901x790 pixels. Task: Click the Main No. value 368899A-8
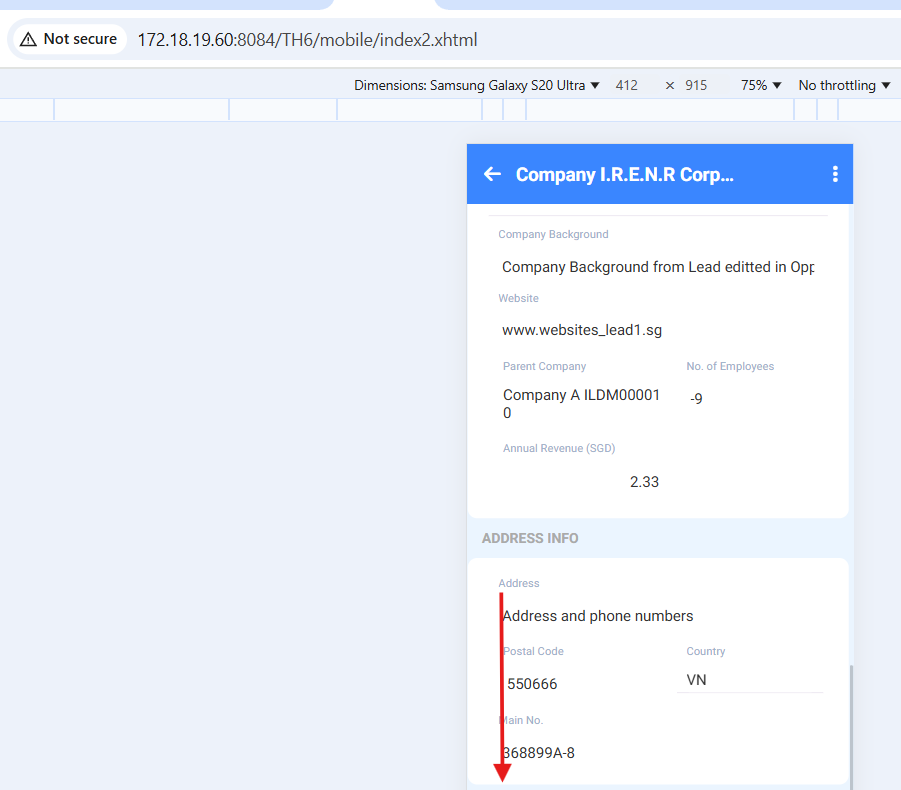(x=538, y=753)
